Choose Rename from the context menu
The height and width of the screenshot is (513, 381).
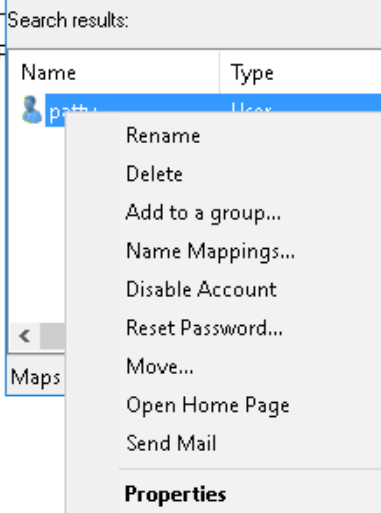click(x=163, y=136)
